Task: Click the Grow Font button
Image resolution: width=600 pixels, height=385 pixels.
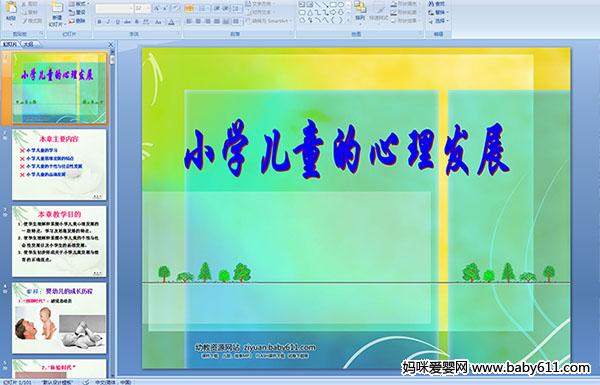Action: coord(157,8)
